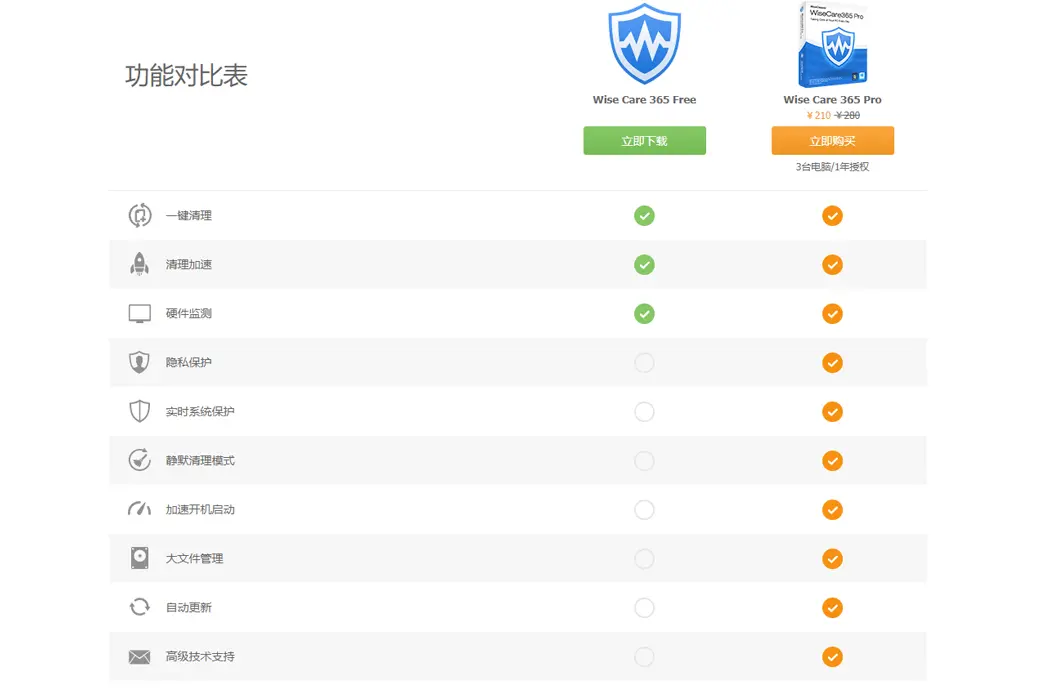The width and height of the screenshot is (1040, 700).
Task: Click empty circle for 高级技术支持 in Free column
Action: click(644, 657)
